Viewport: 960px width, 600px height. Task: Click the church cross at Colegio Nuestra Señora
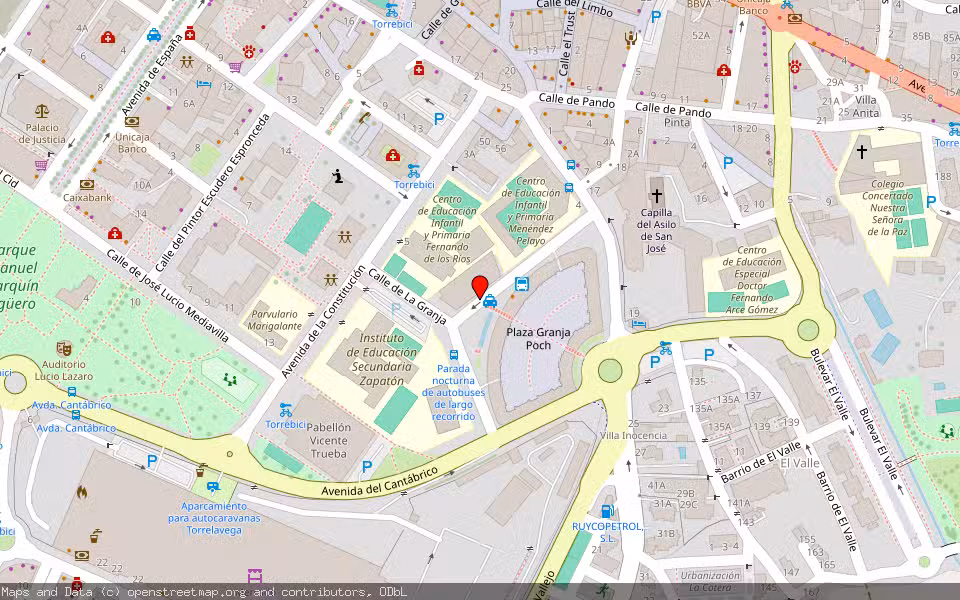[x=860, y=152]
